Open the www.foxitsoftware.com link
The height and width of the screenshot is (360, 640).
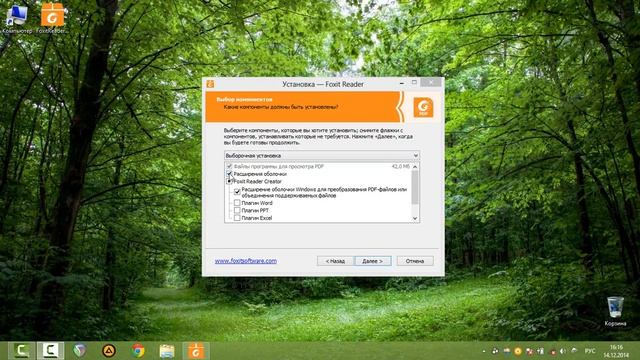tap(246, 261)
